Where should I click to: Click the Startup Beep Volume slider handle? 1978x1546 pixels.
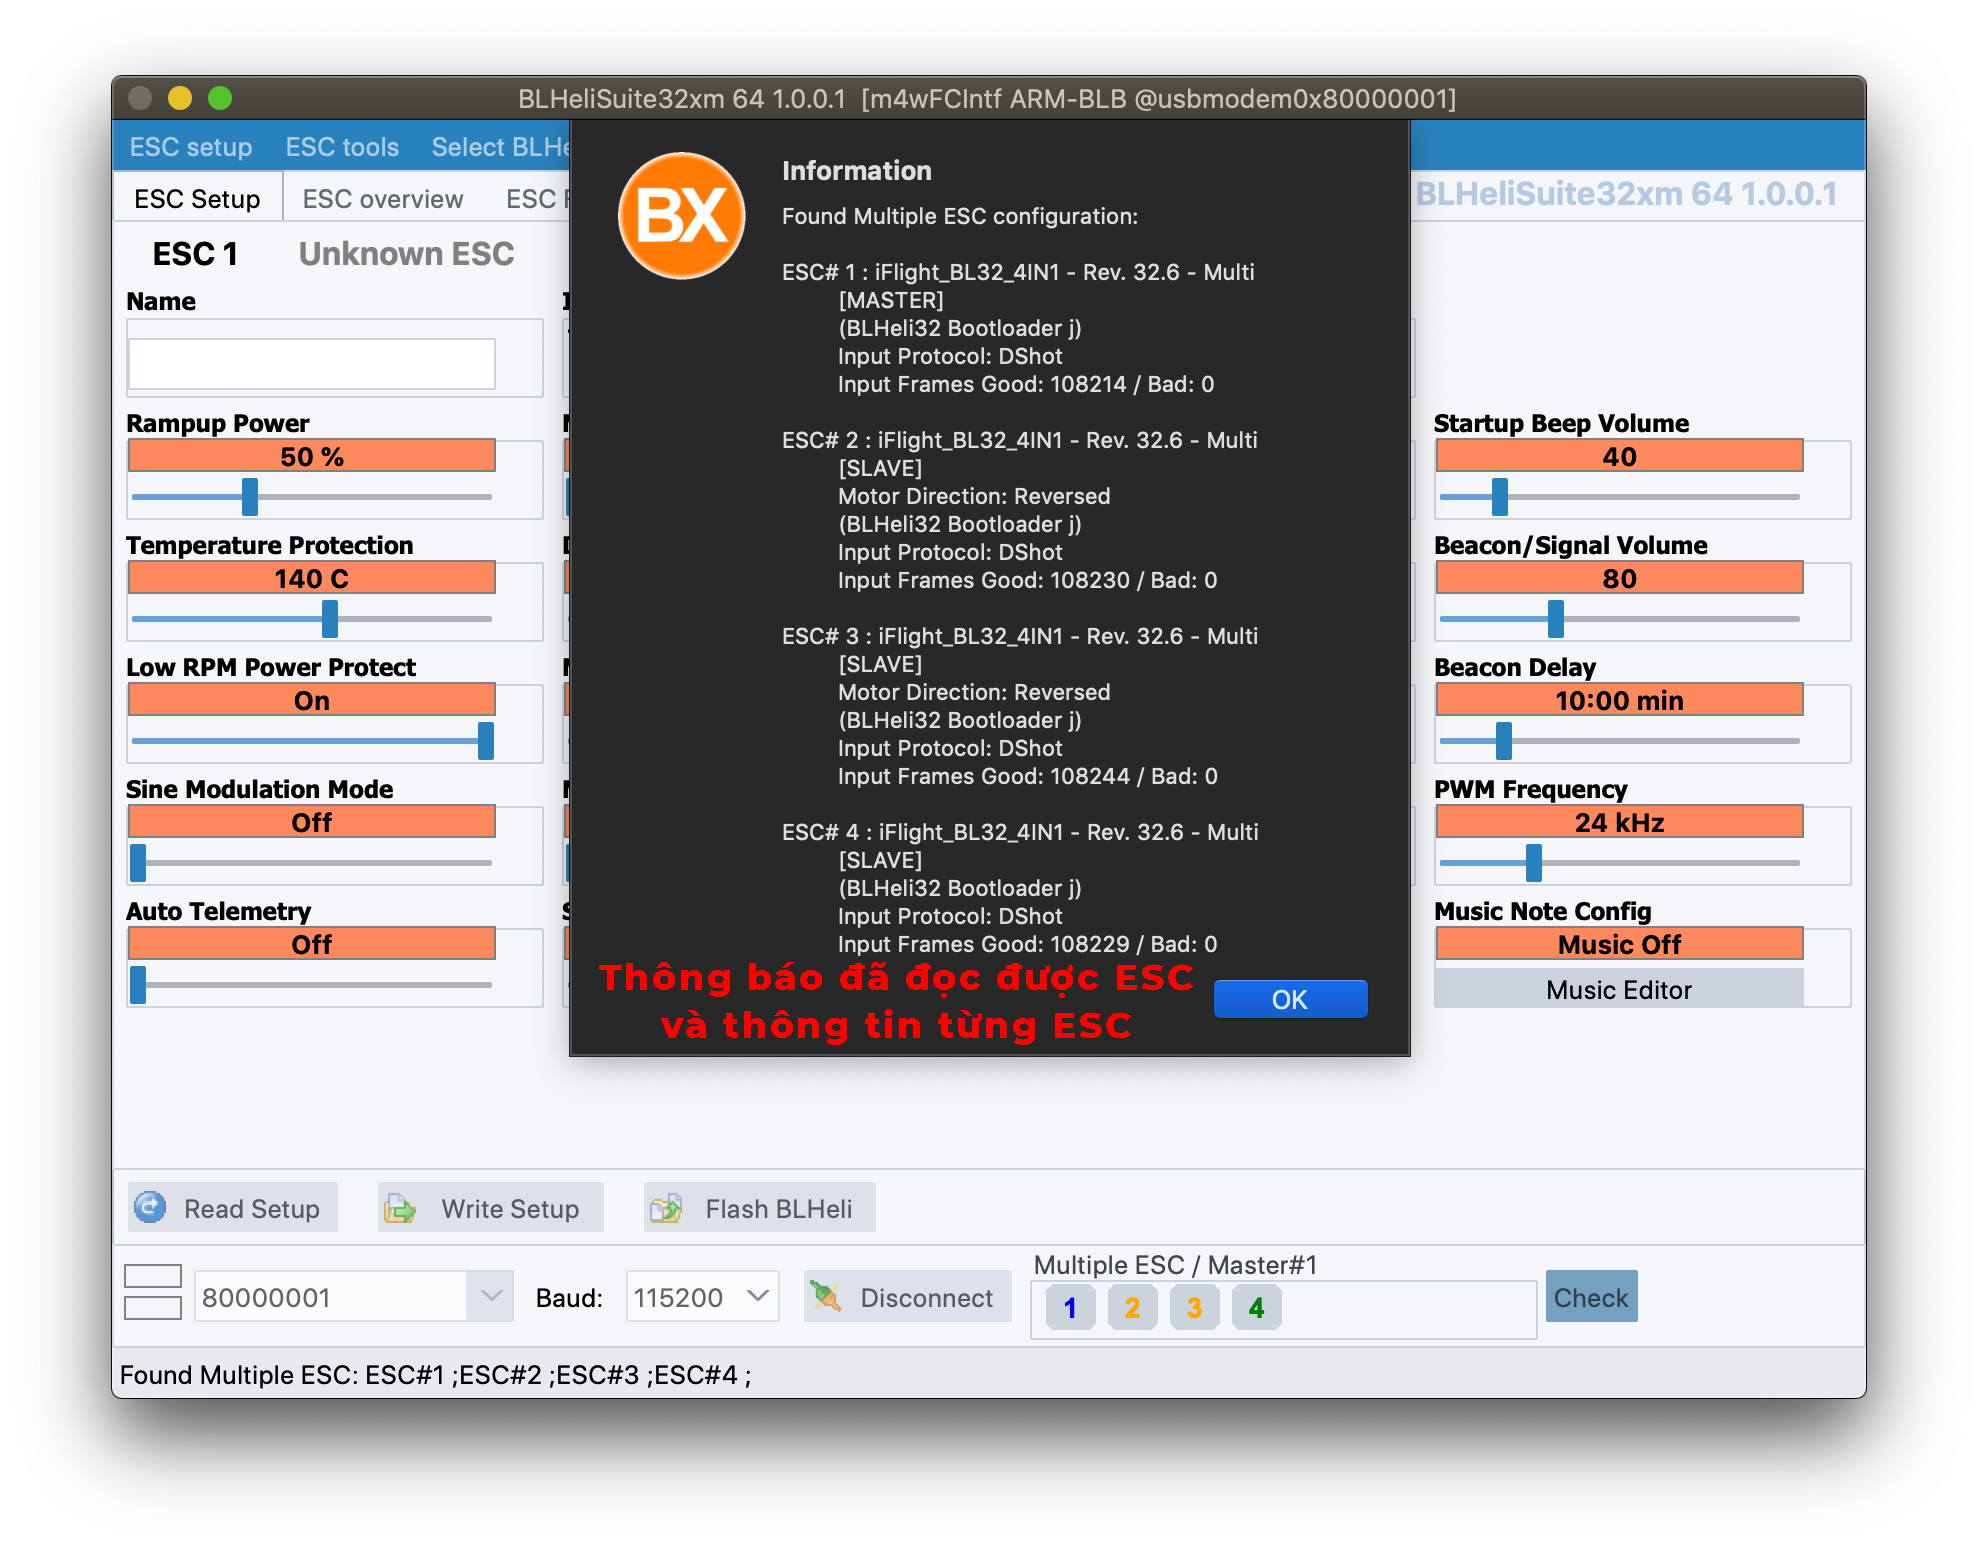point(1500,497)
